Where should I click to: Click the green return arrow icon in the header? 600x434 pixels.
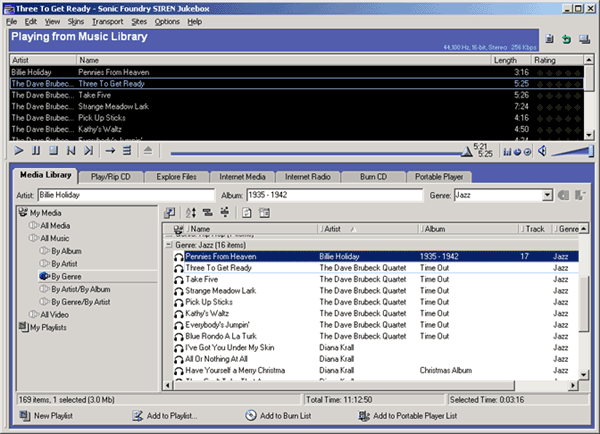pyautogui.click(x=567, y=39)
